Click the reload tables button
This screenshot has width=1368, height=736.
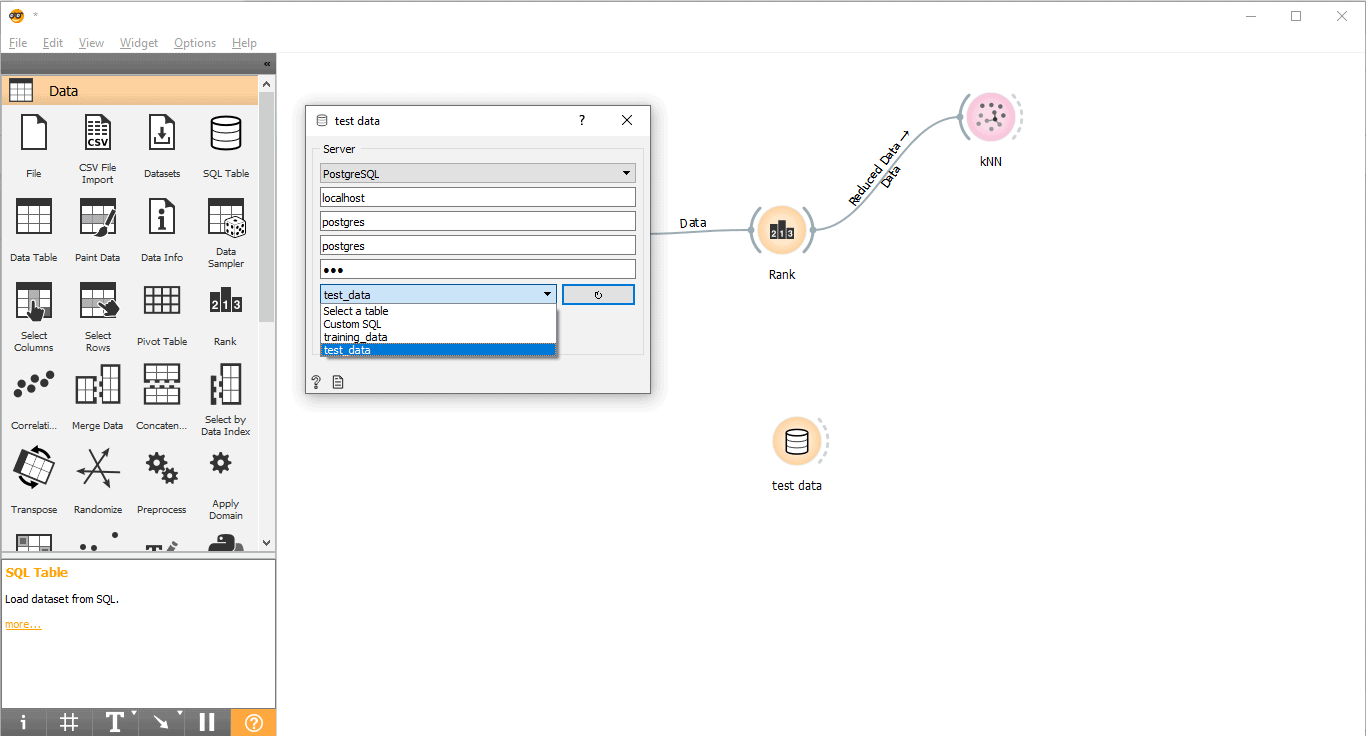click(598, 295)
